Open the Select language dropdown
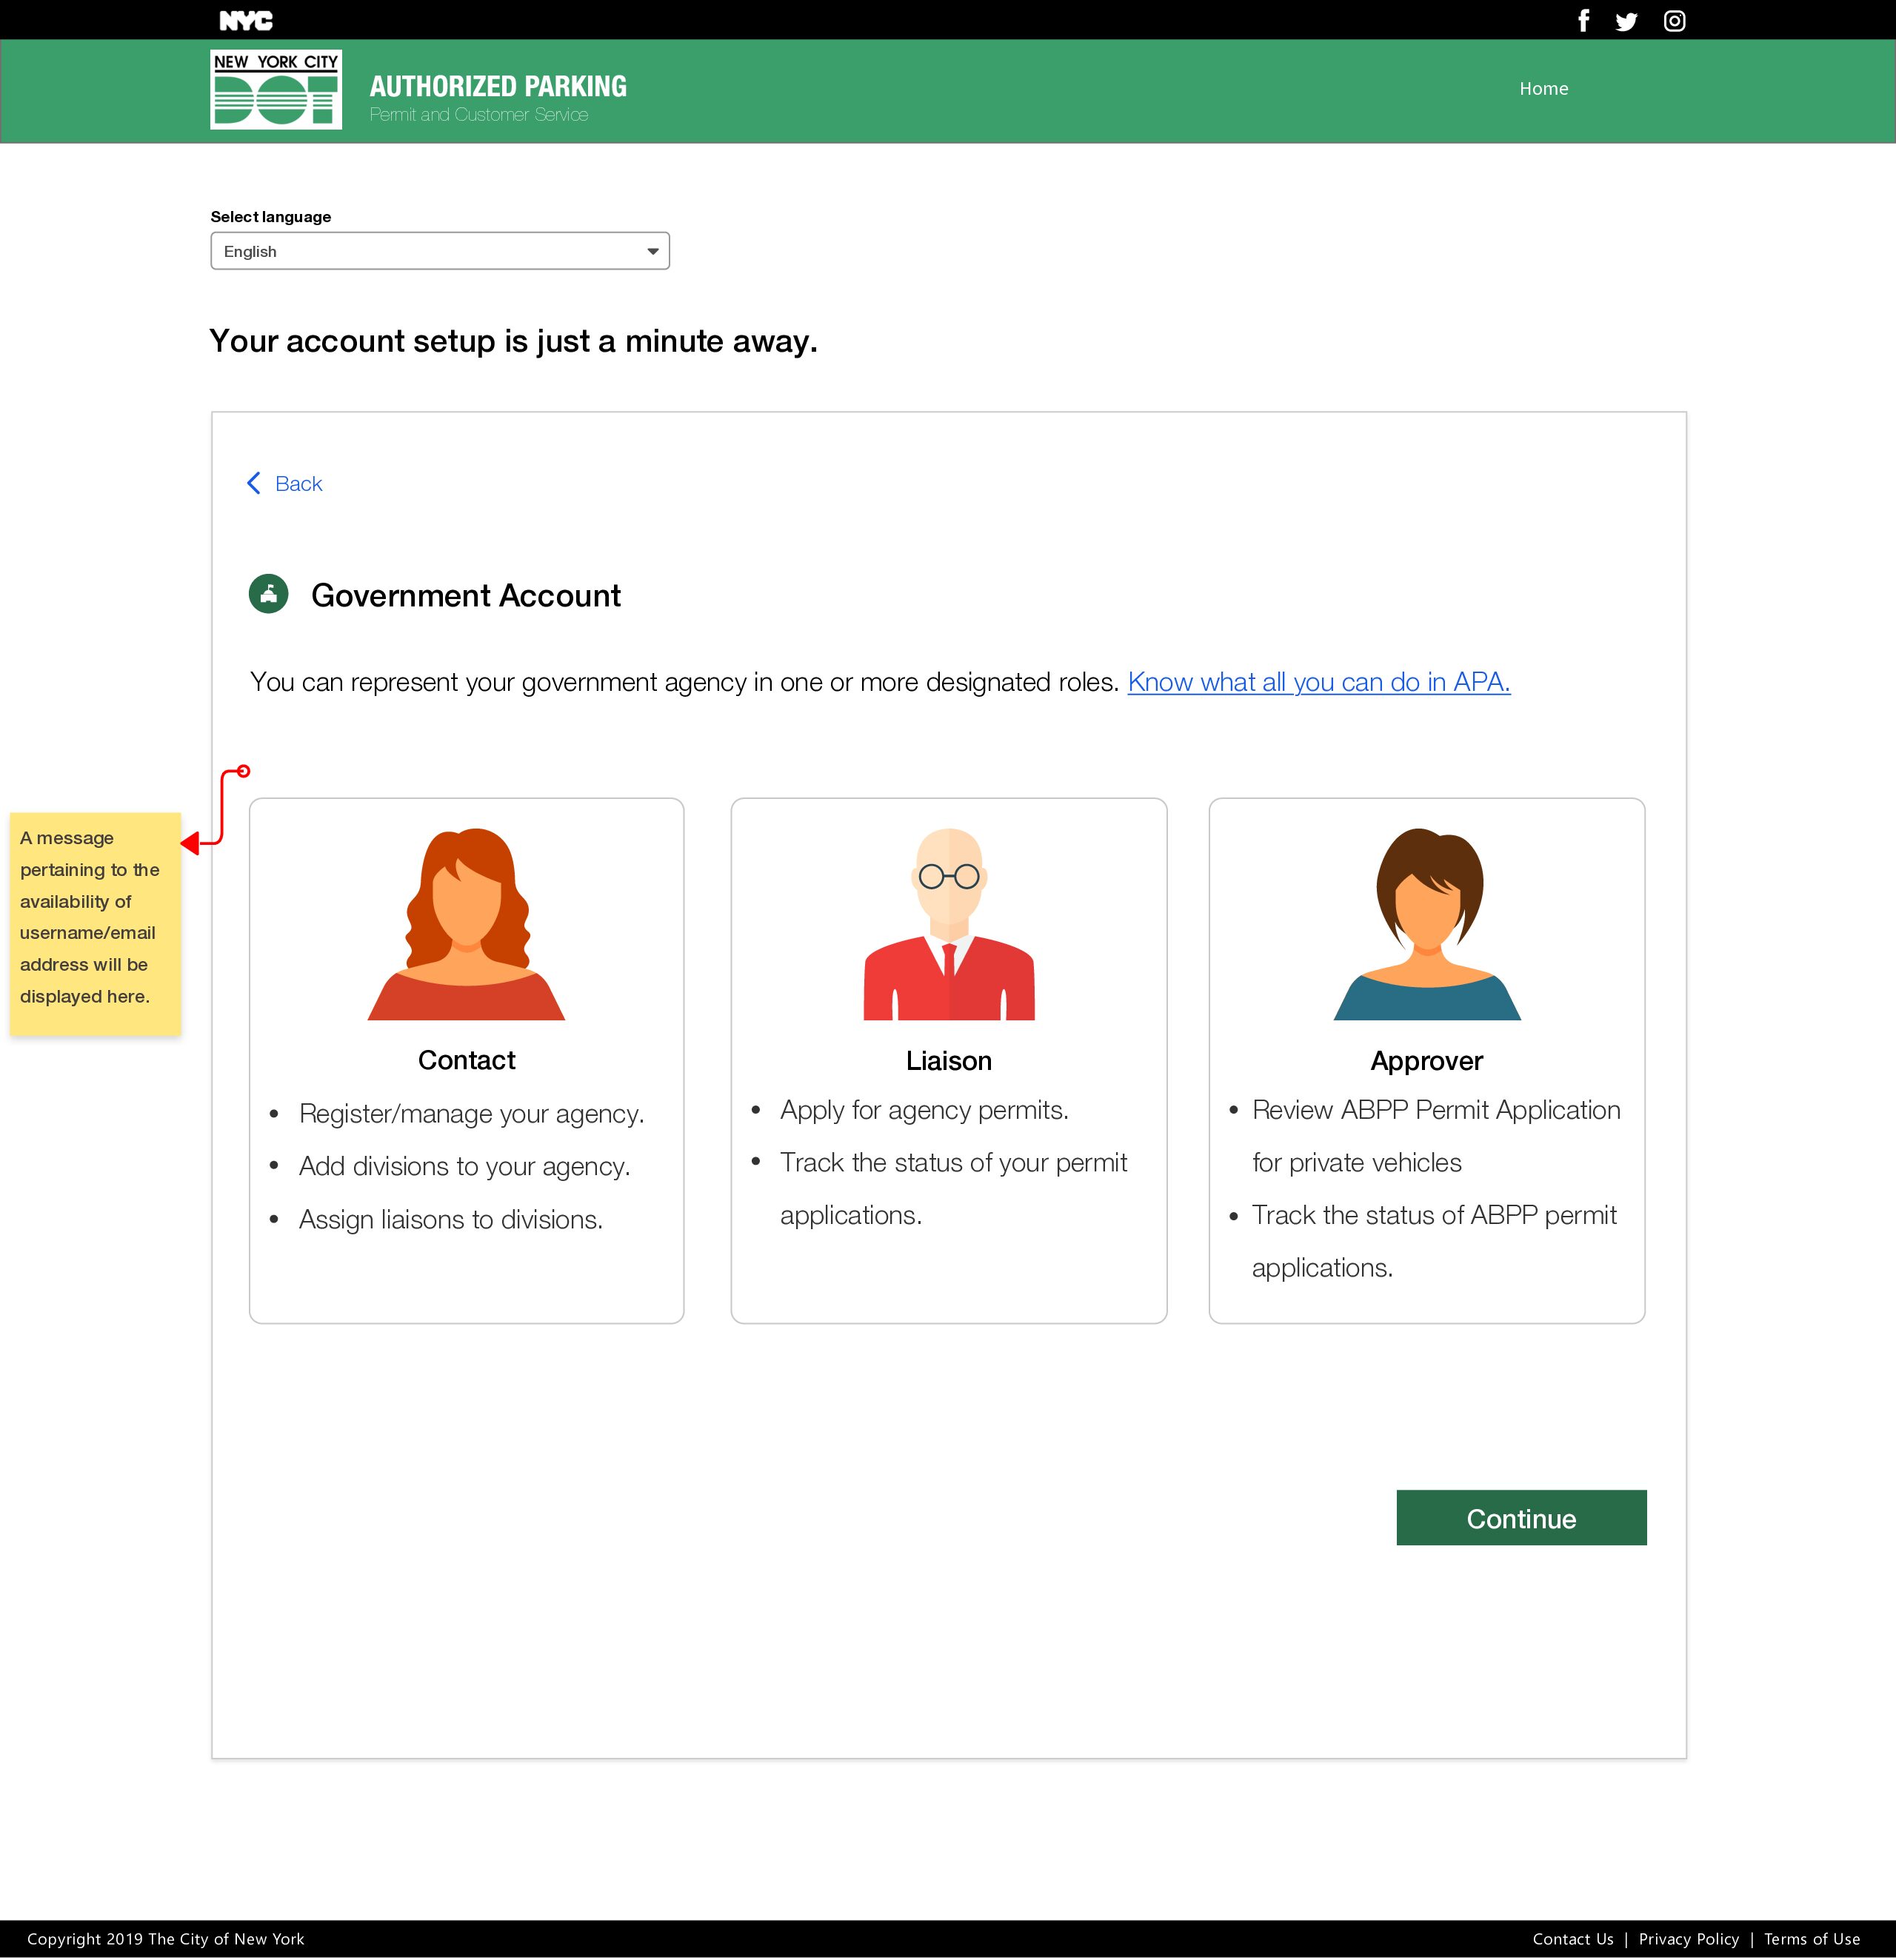Image resolution: width=1896 pixels, height=1960 pixels. [x=440, y=251]
